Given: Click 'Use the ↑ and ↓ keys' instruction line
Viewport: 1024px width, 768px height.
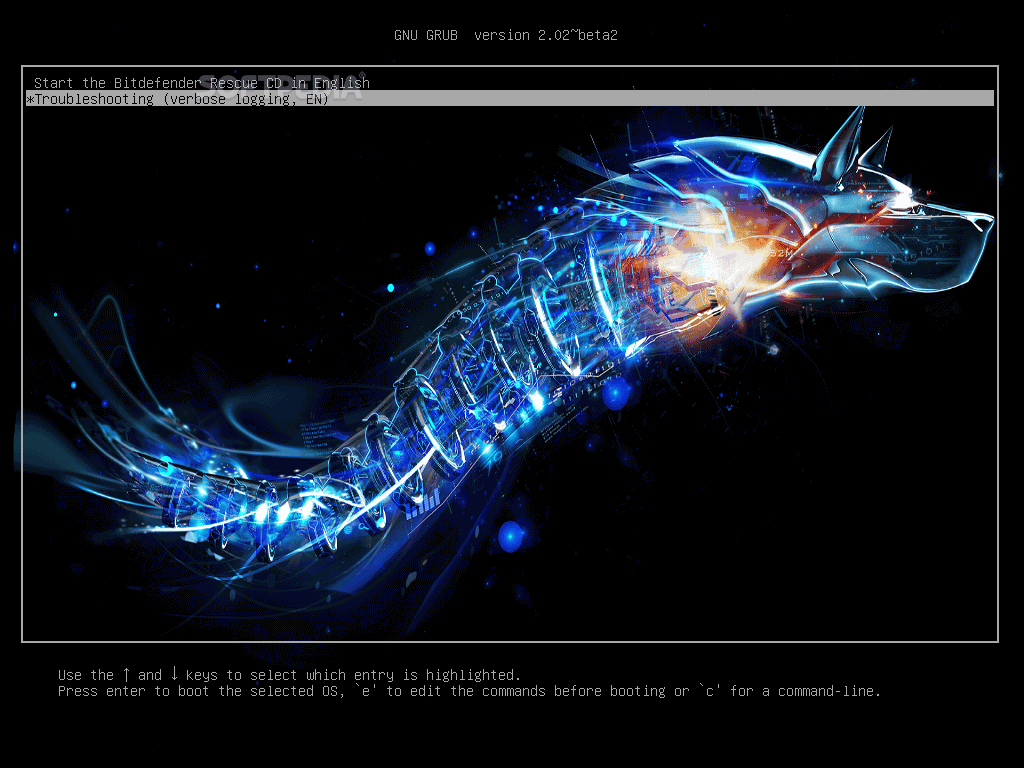Looking at the screenshot, I should (x=289, y=675).
